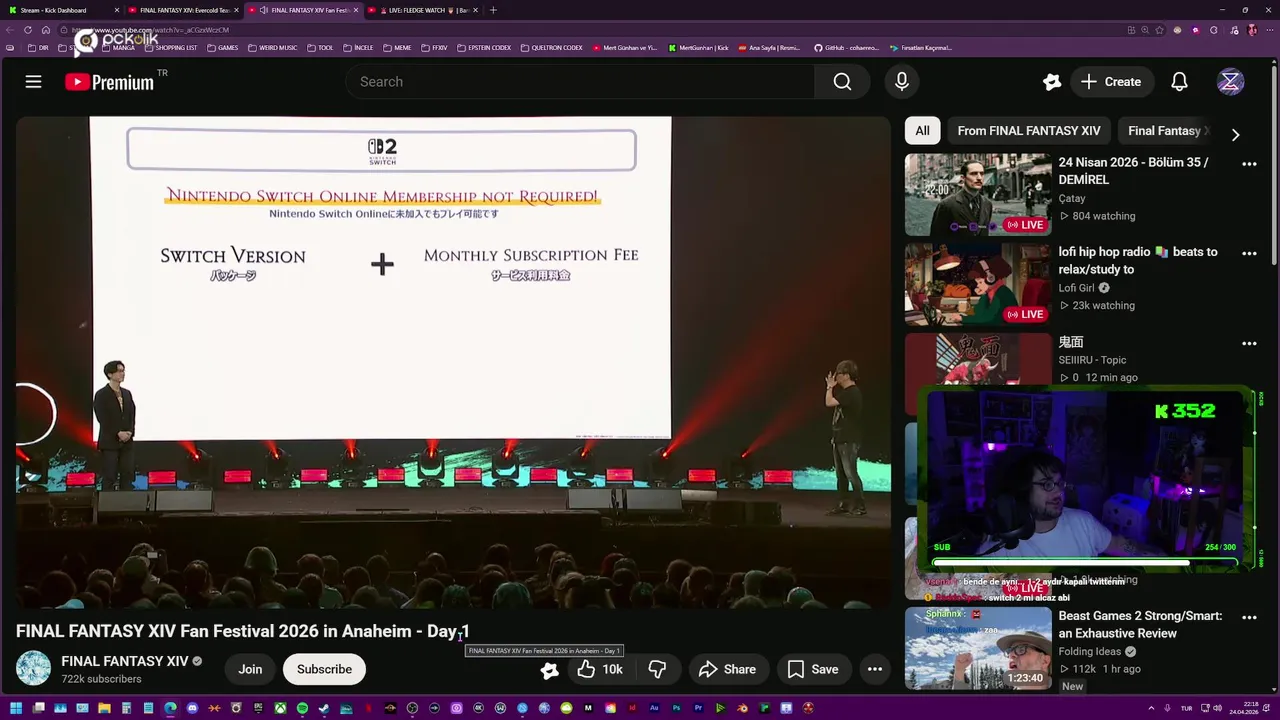This screenshot has width=1280, height=720.
Task: Open options for 24 Nisan 2026 video
Action: pyautogui.click(x=1249, y=163)
